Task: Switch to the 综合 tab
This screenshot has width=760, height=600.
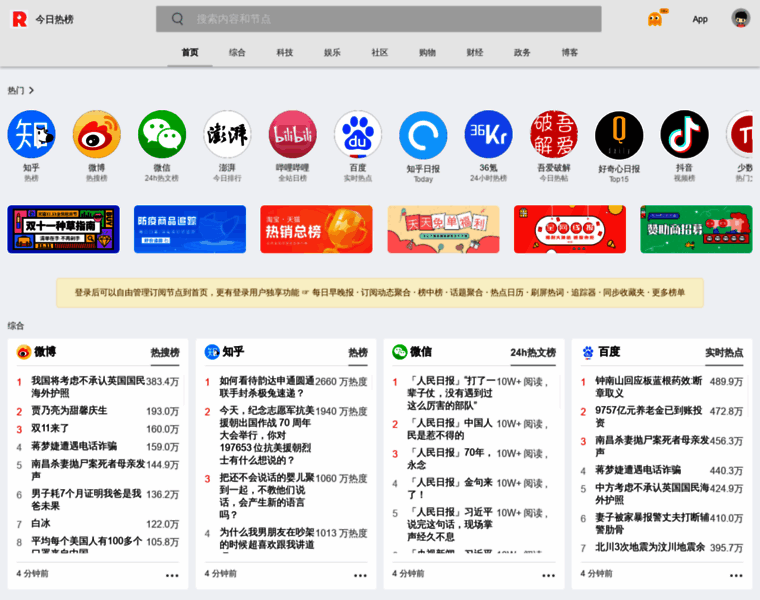Action: coord(237,52)
